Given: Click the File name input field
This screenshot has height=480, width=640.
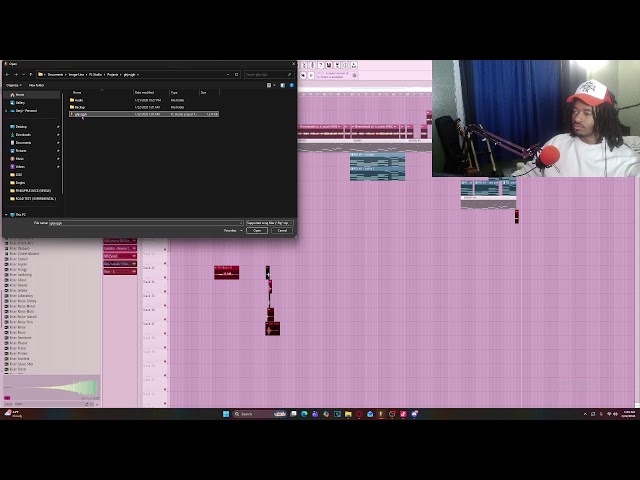Looking at the screenshot, I should [x=146, y=223].
